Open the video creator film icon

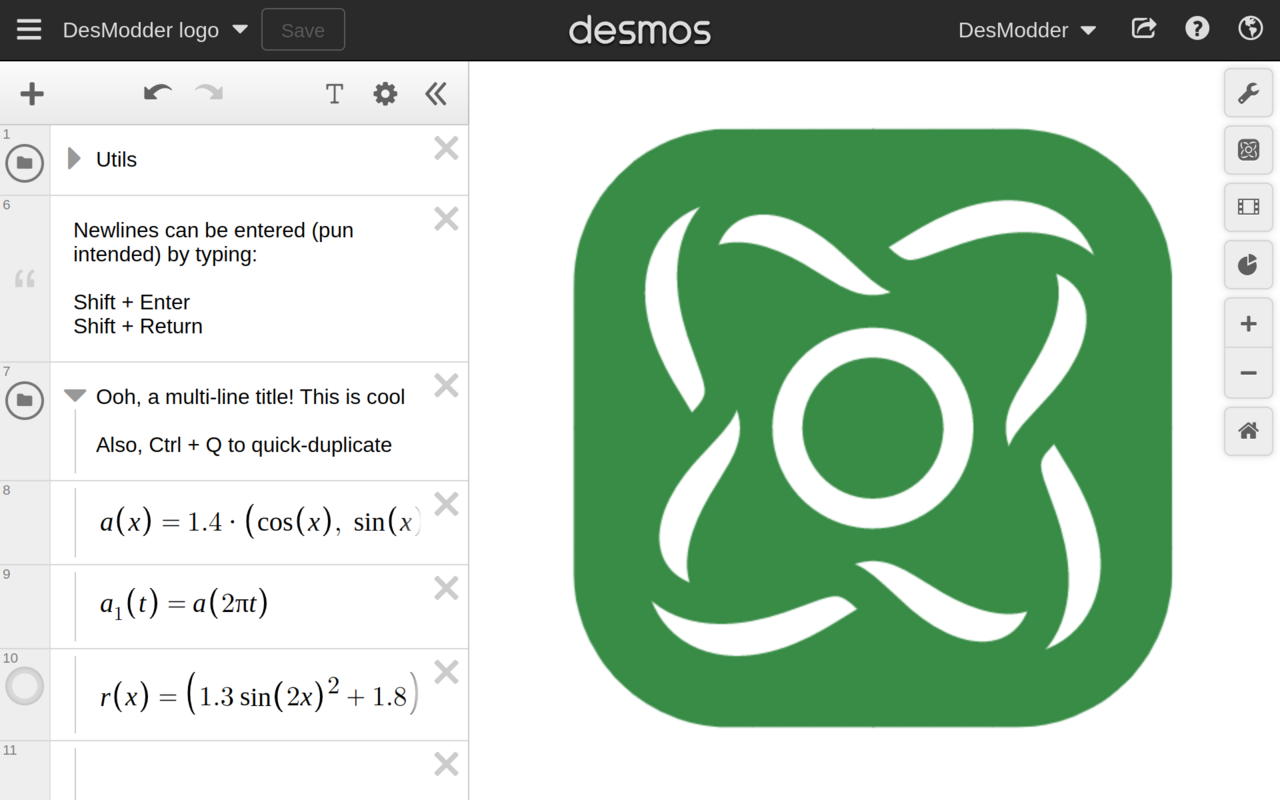(x=1248, y=207)
